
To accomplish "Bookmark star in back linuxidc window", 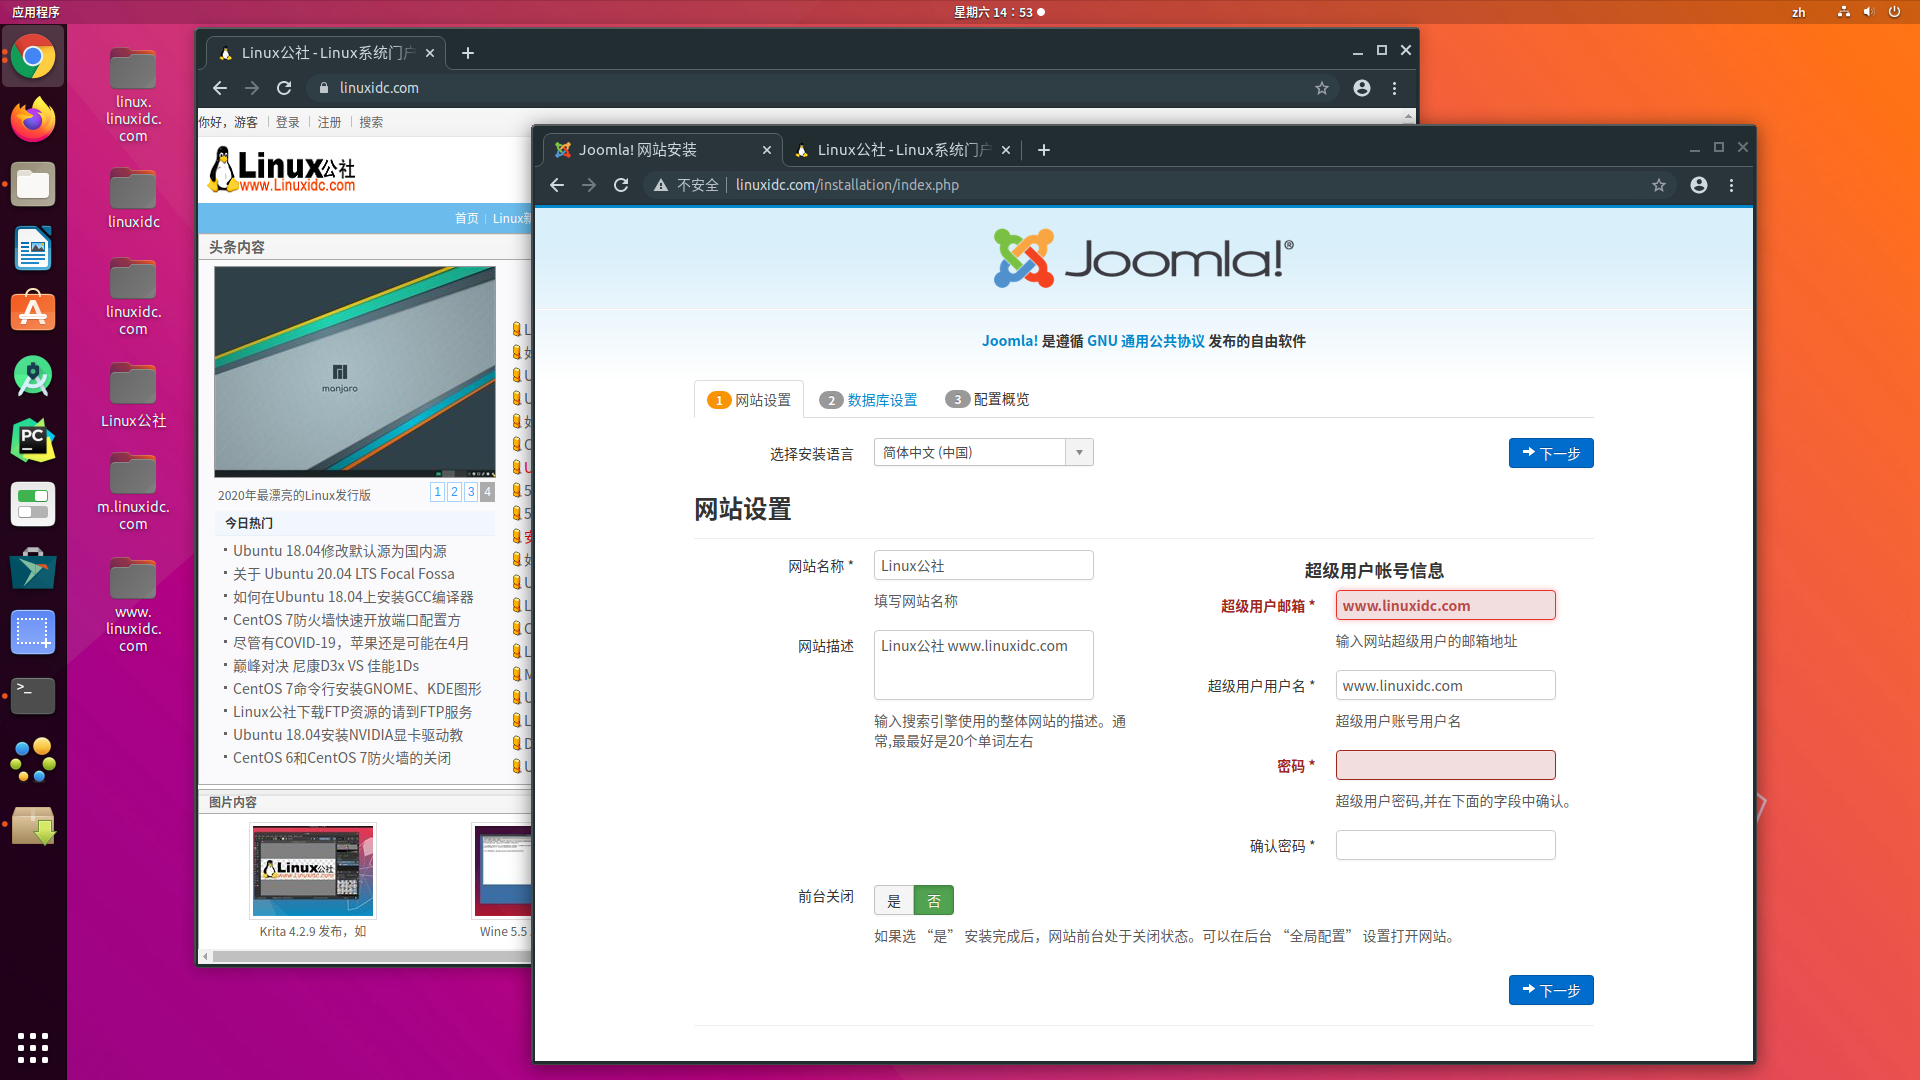I will point(1322,88).
